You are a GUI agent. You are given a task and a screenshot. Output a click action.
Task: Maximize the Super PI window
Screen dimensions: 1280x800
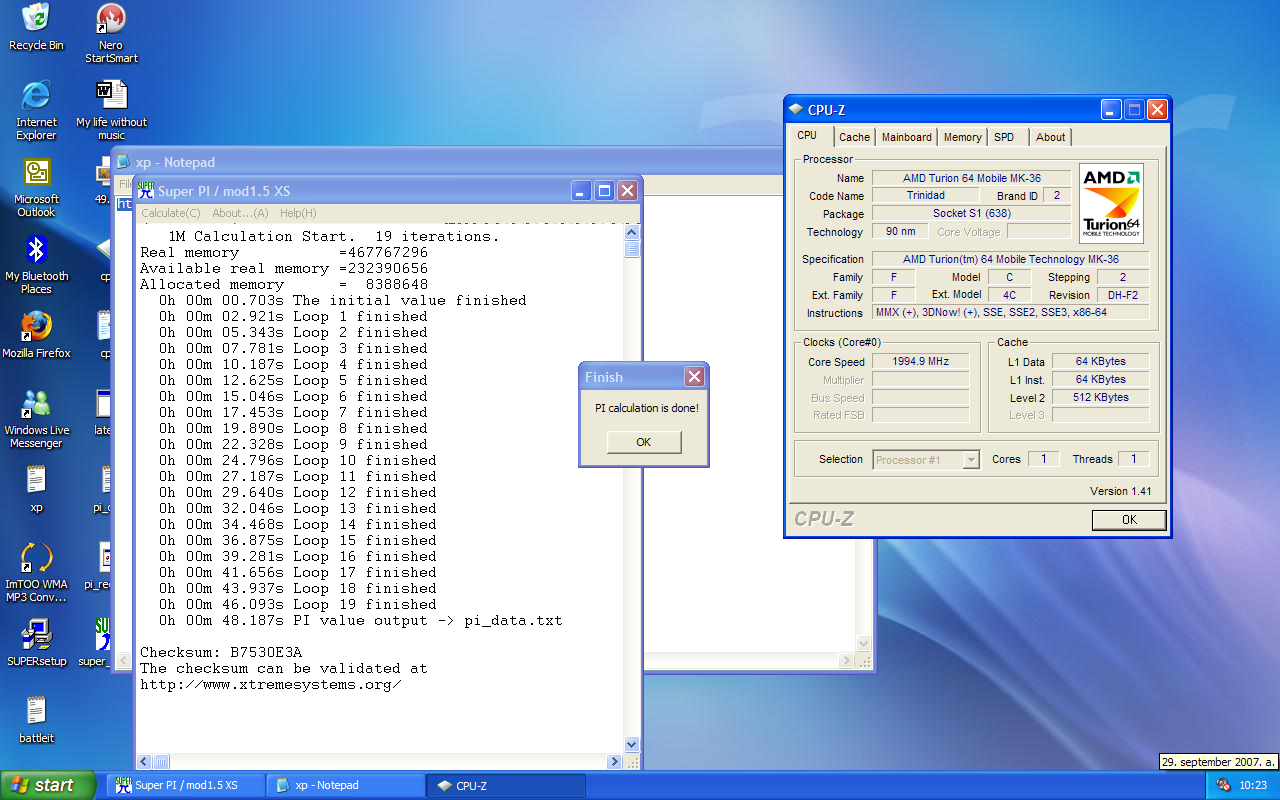(604, 190)
